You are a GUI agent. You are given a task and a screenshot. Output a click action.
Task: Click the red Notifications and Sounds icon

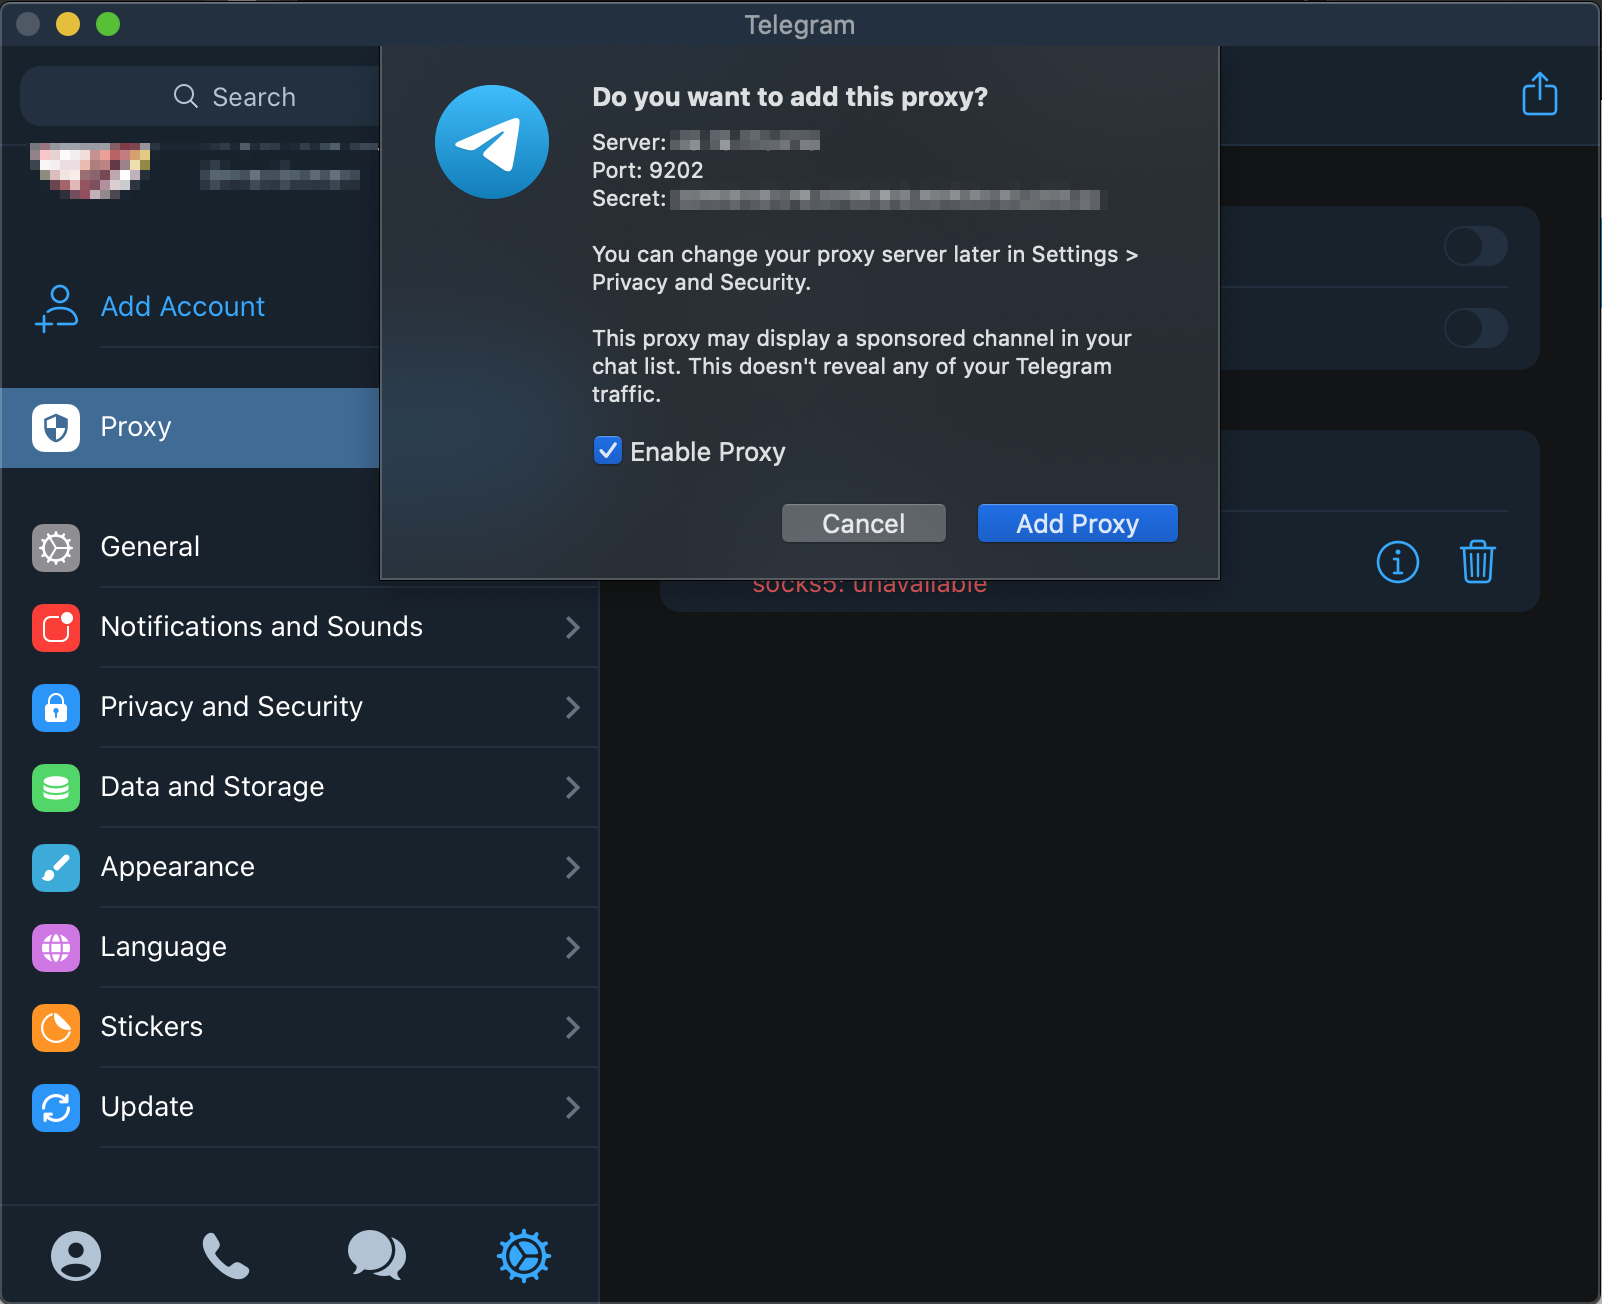(56, 628)
